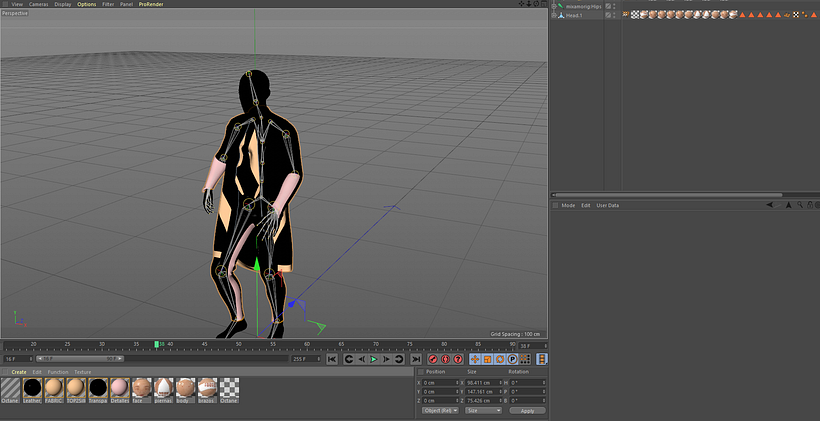Adjust the Size X value stepper
The height and width of the screenshot is (421, 820).
(x=501, y=383)
